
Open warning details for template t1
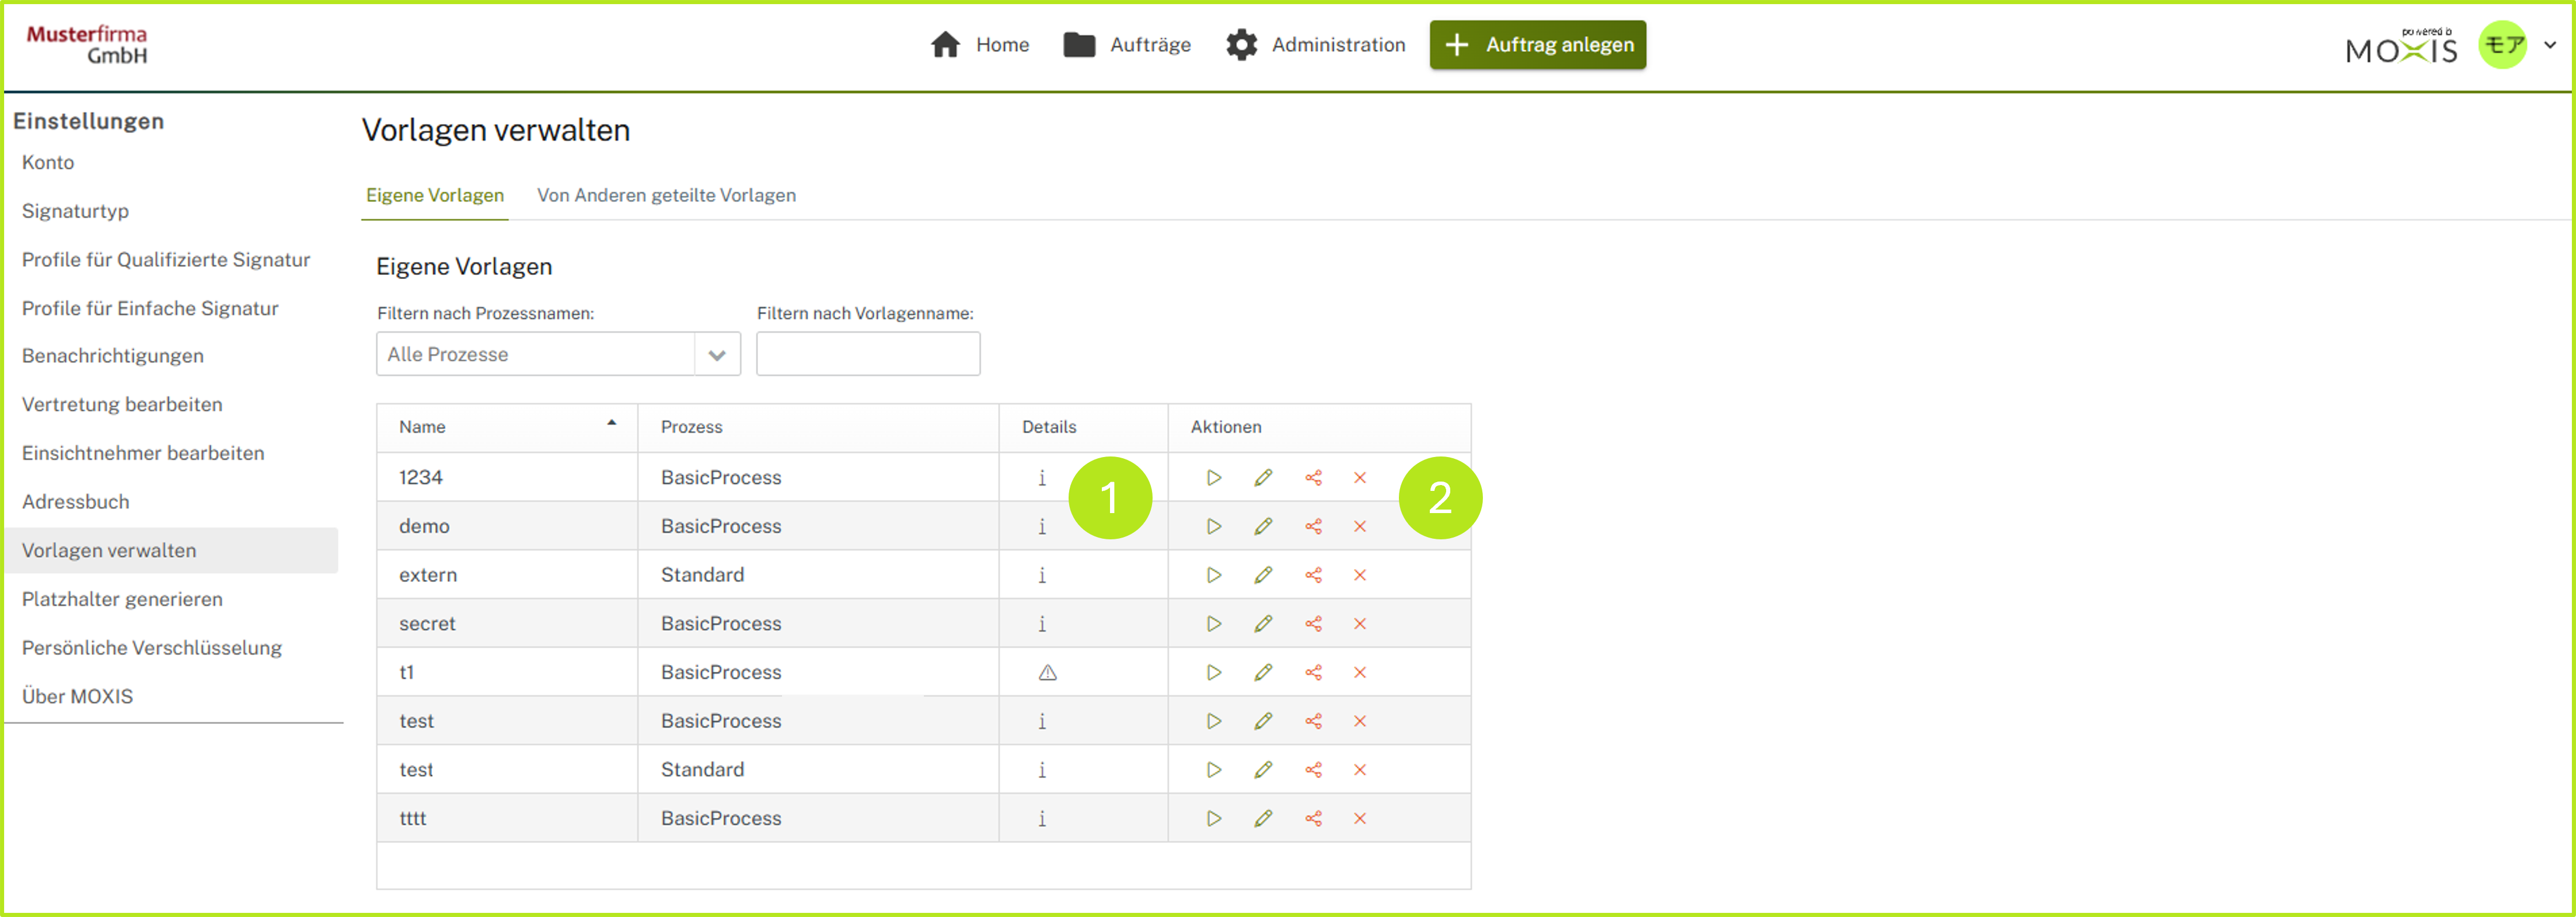(1047, 673)
